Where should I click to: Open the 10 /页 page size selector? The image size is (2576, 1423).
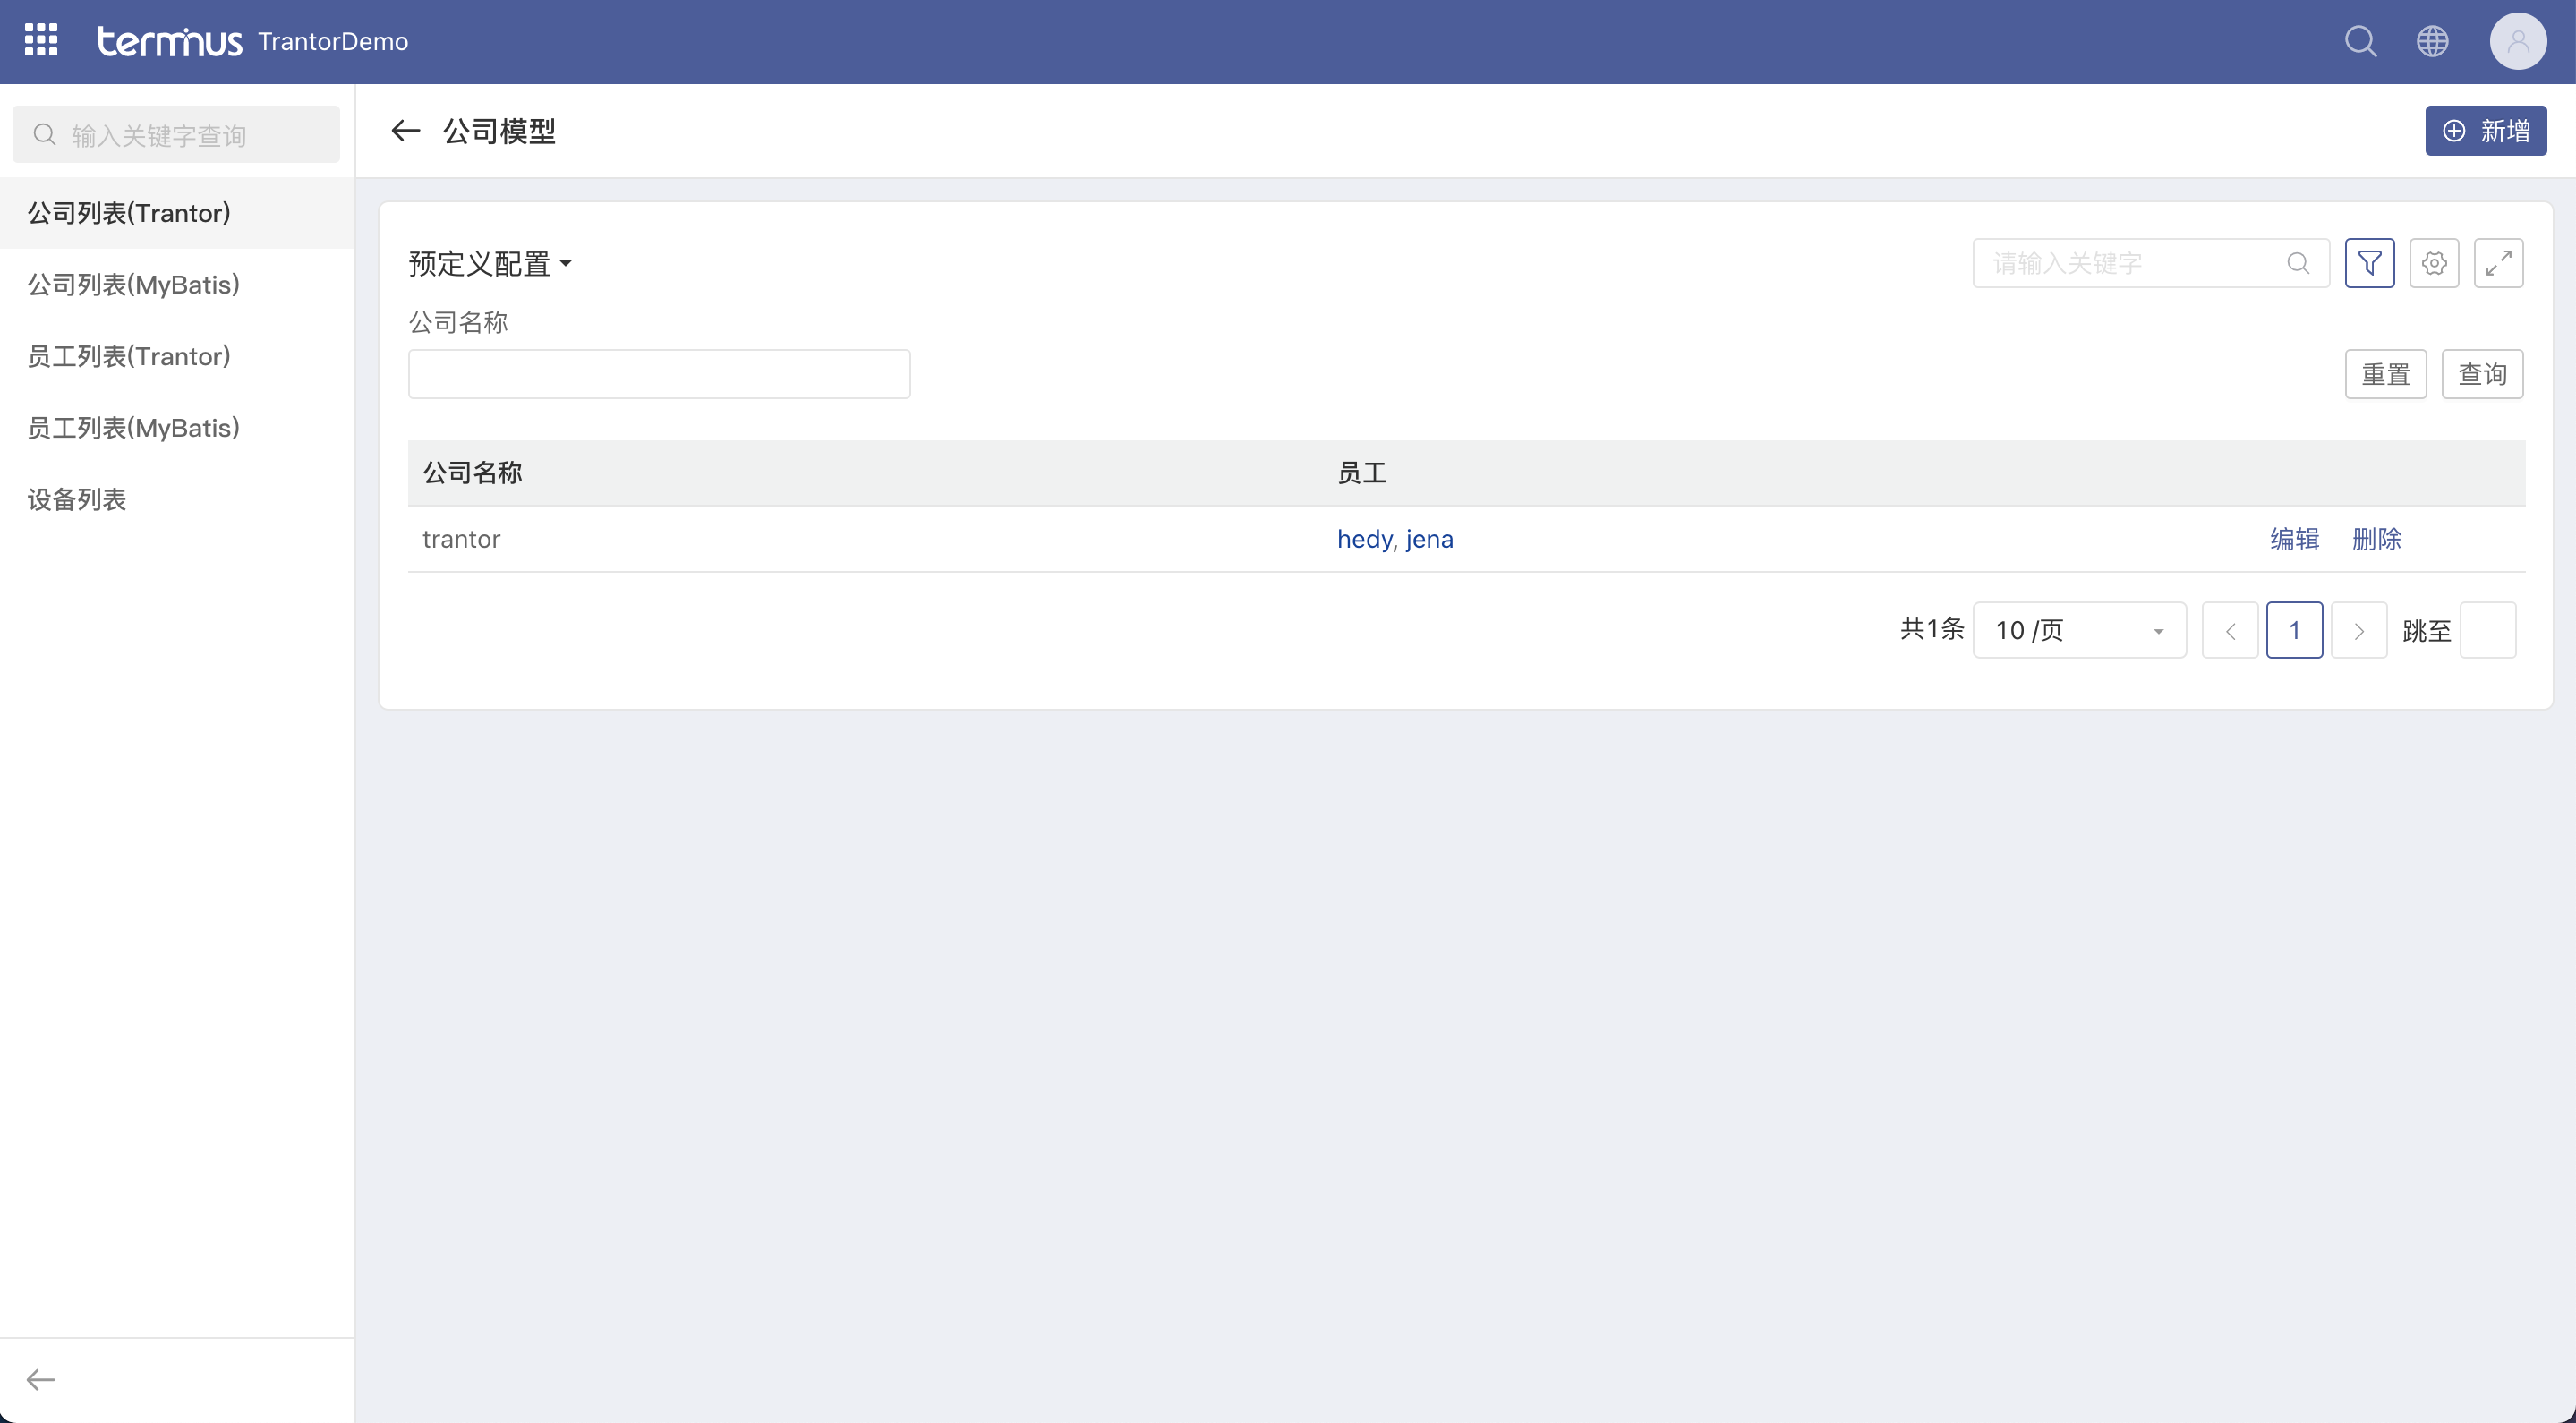tap(2079, 630)
